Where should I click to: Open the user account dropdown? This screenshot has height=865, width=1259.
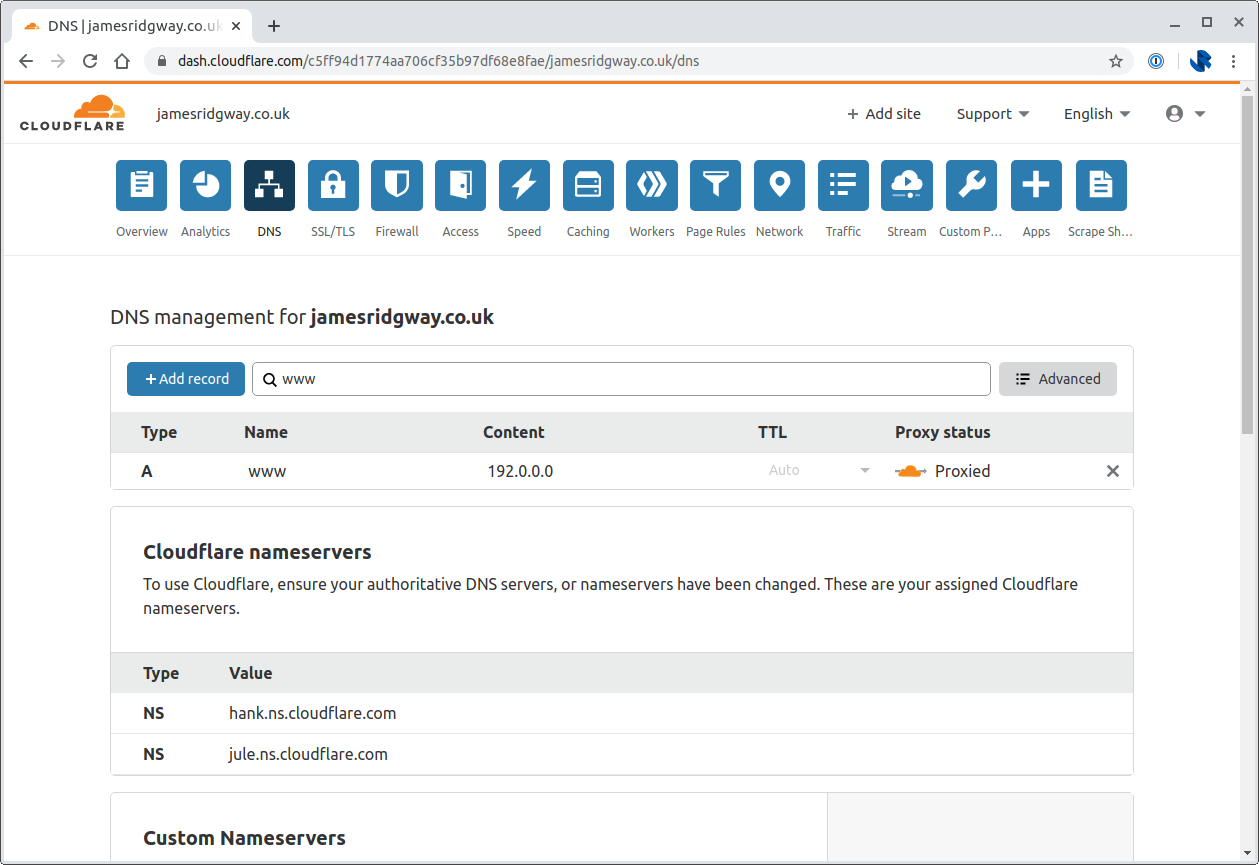(1186, 114)
